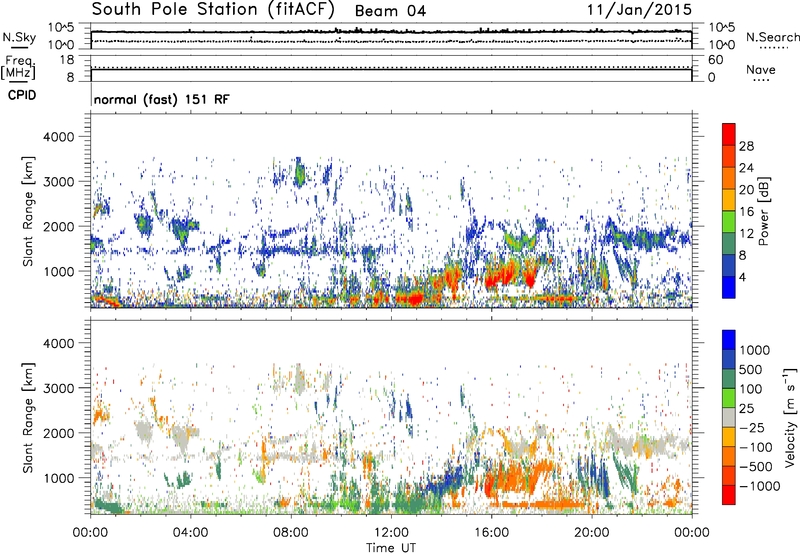800x554 pixels.
Task: Click the 'Nave' legend label
Action: [761, 70]
